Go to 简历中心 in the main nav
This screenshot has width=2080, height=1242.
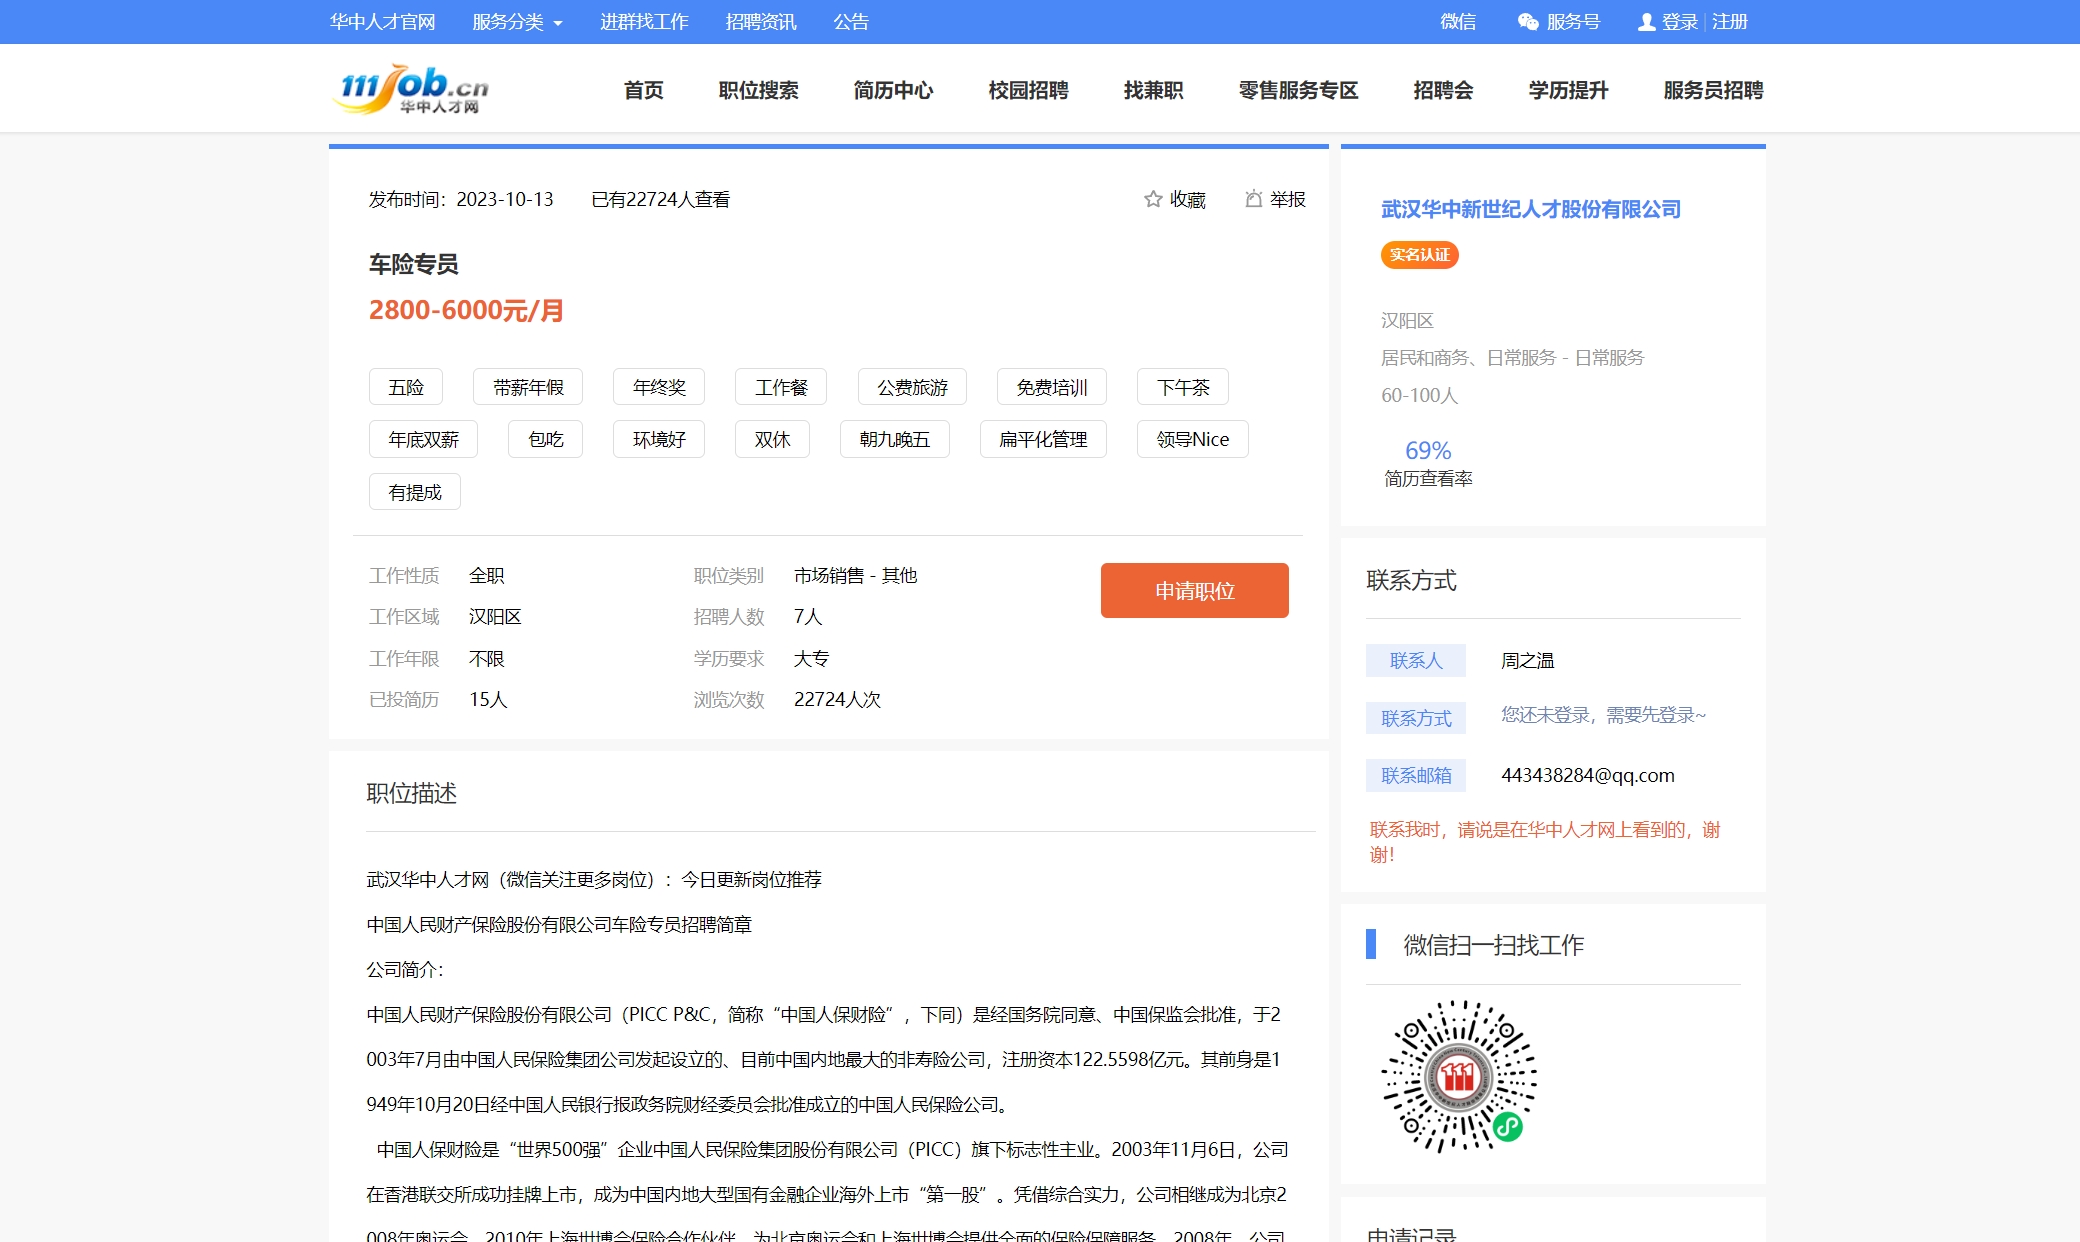[893, 90]
